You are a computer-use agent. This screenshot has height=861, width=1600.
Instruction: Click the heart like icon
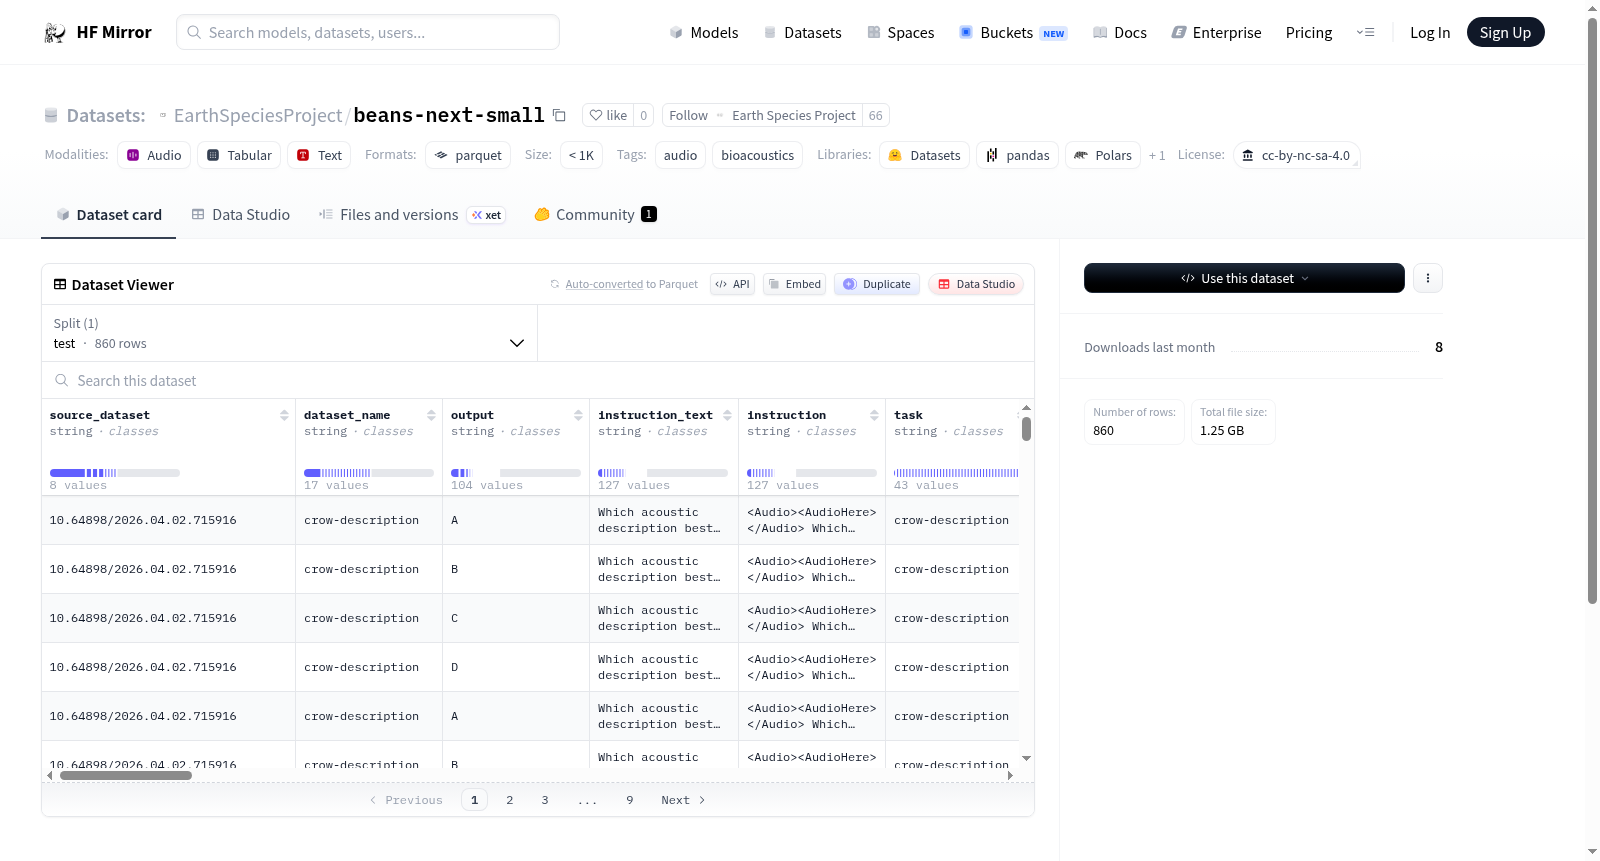(x=596, y=115)
